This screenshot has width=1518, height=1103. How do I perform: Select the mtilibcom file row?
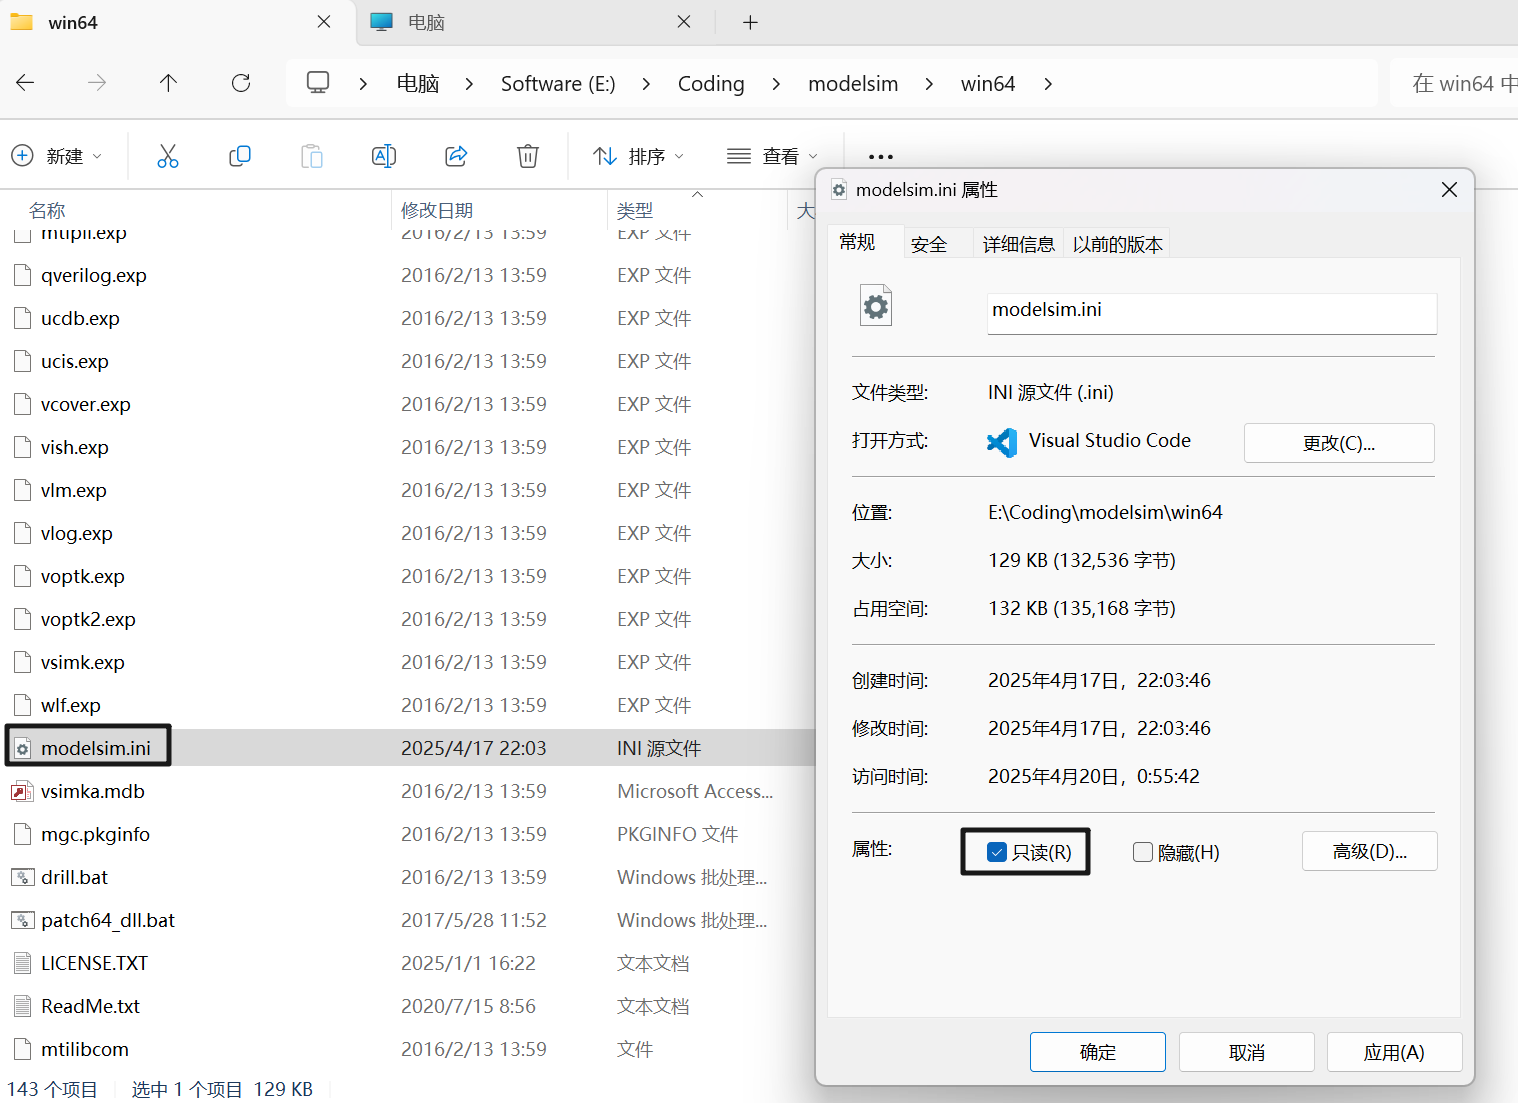pos(410,1050)
